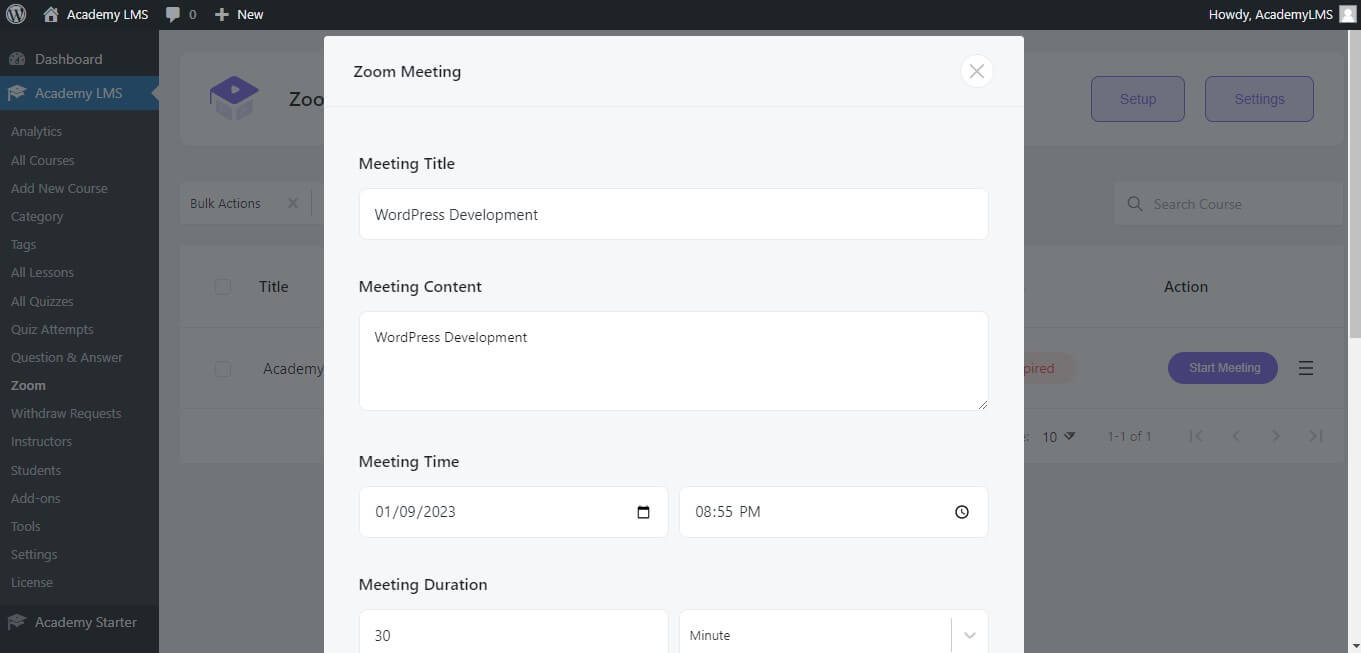Open the WordPress logo menu

coord(15,14)
